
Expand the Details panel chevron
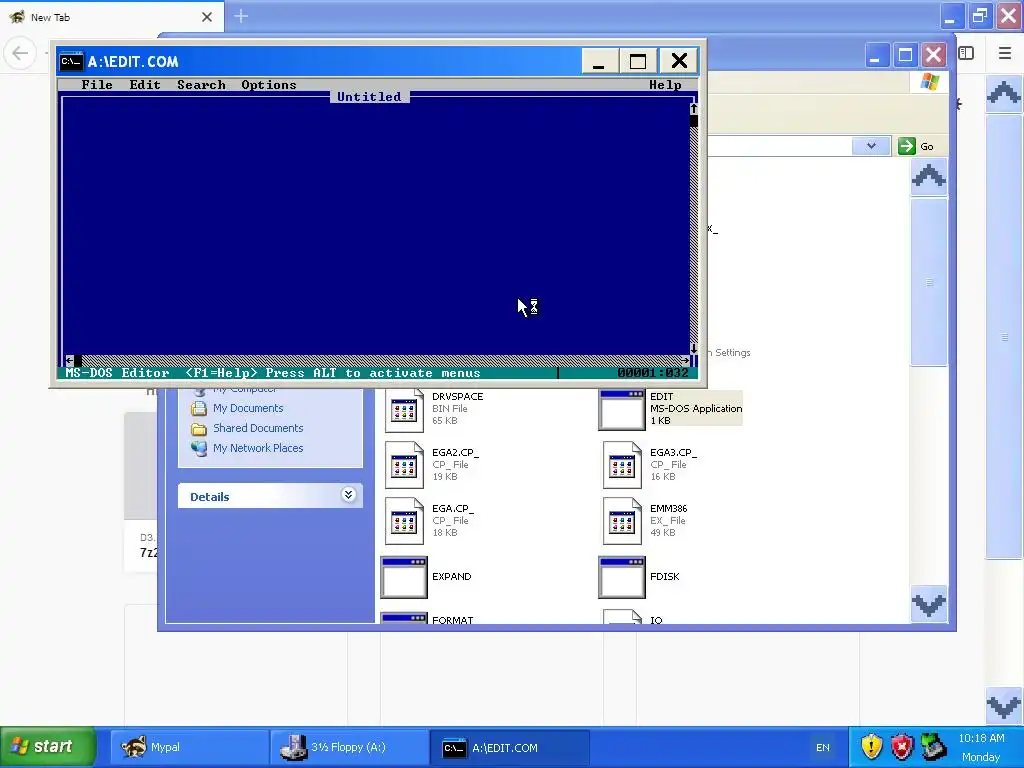348,494
